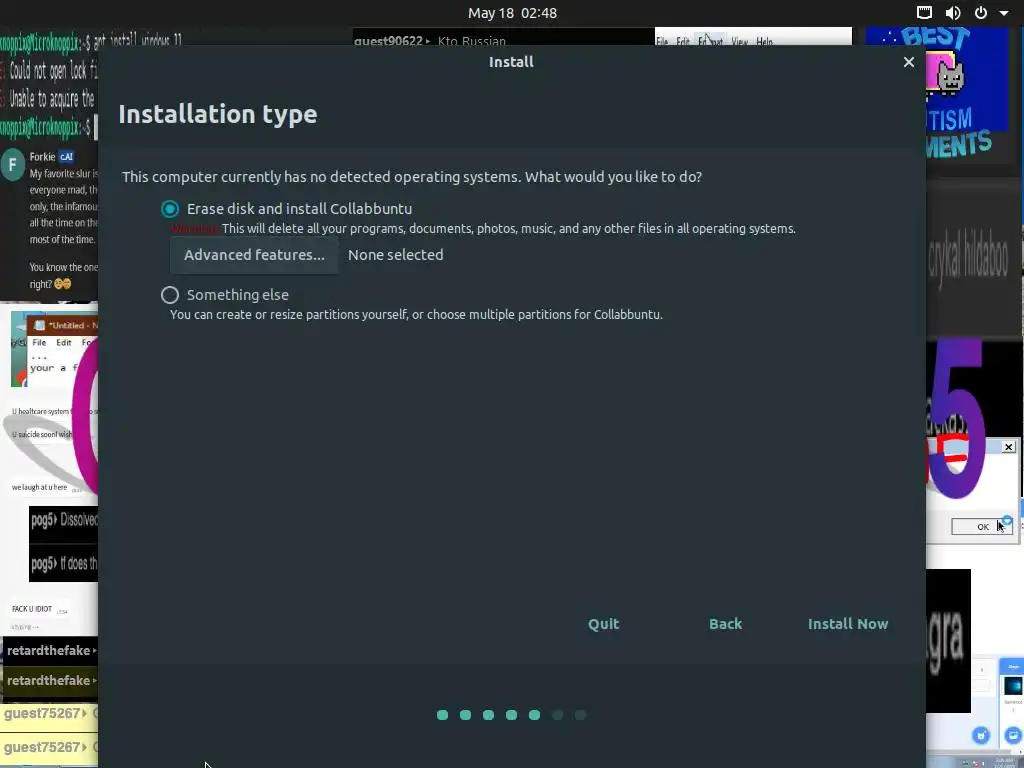Click the Installation type heading
Screen dimensions: 1024x768
coord(217,114)
